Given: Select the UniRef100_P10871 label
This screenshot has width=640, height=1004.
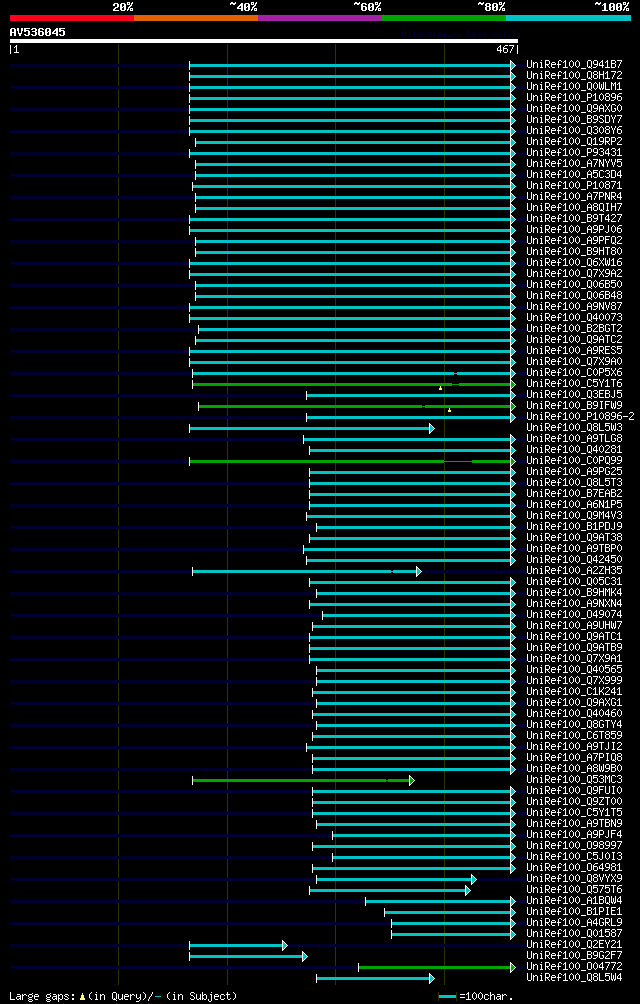Looking at the screenshot, I should pyautogui.click(x=574, y=186).
